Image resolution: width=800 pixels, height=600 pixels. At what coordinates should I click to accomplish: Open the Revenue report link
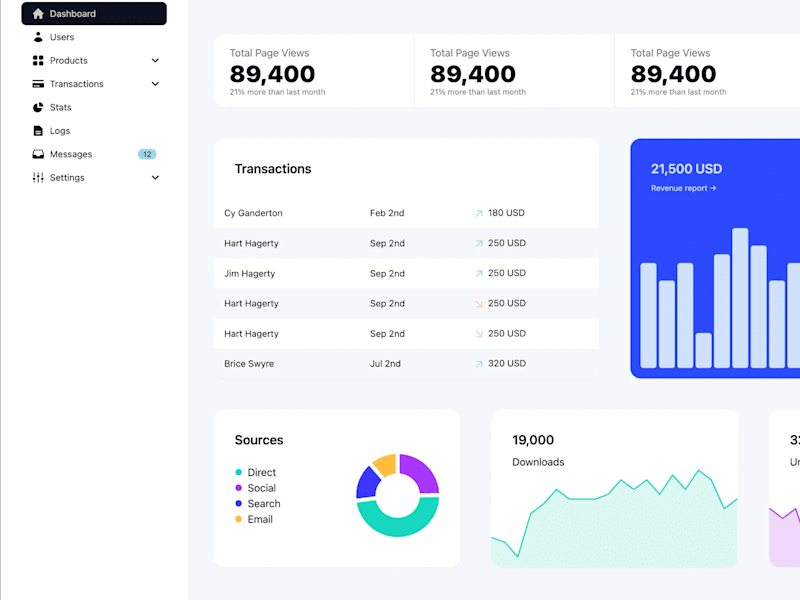pos(683,188)
